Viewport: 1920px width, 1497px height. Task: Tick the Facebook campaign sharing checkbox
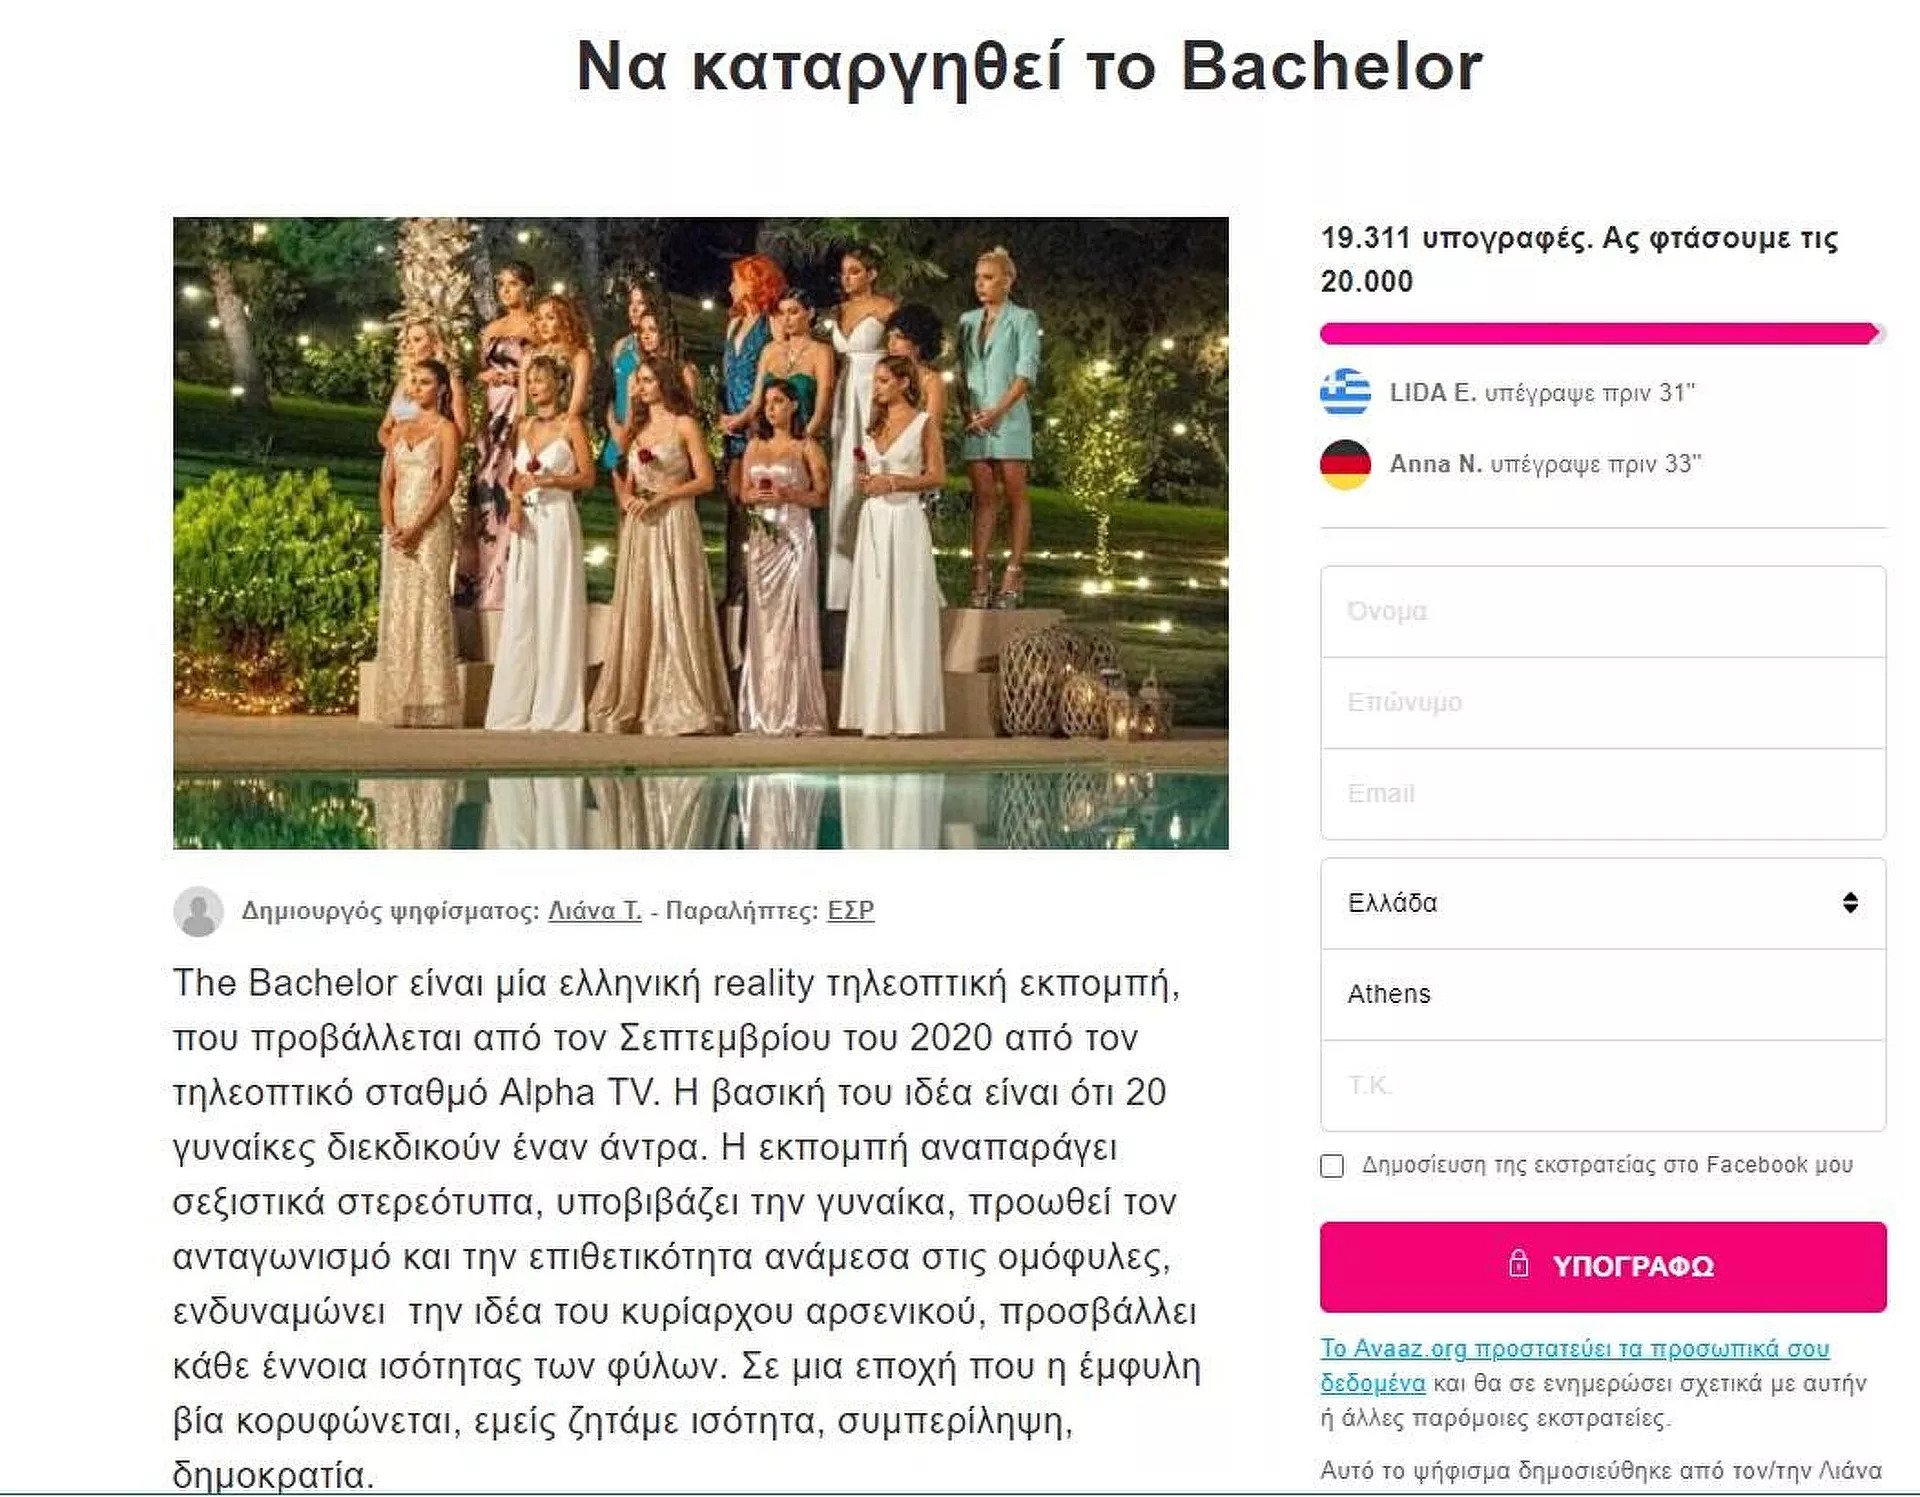click(1332, 1166)
